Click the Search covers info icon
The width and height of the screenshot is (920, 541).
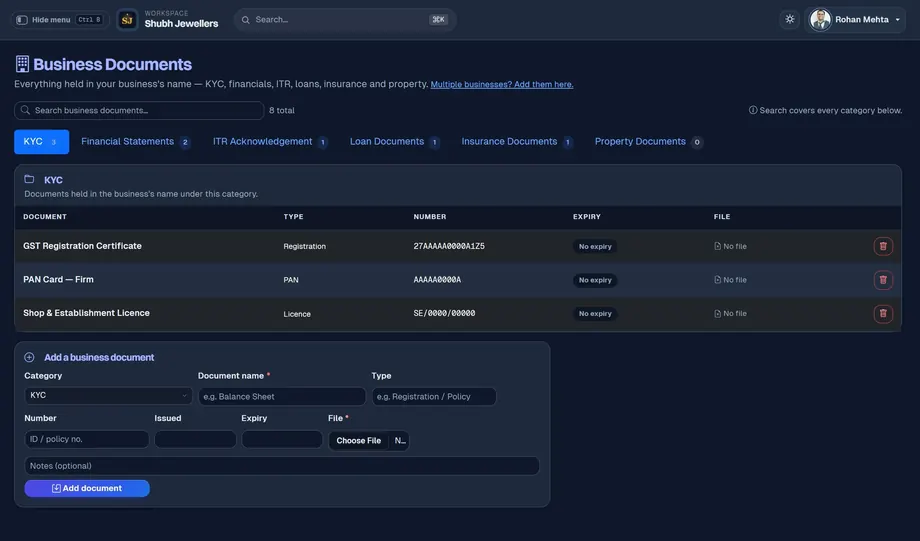752,110
